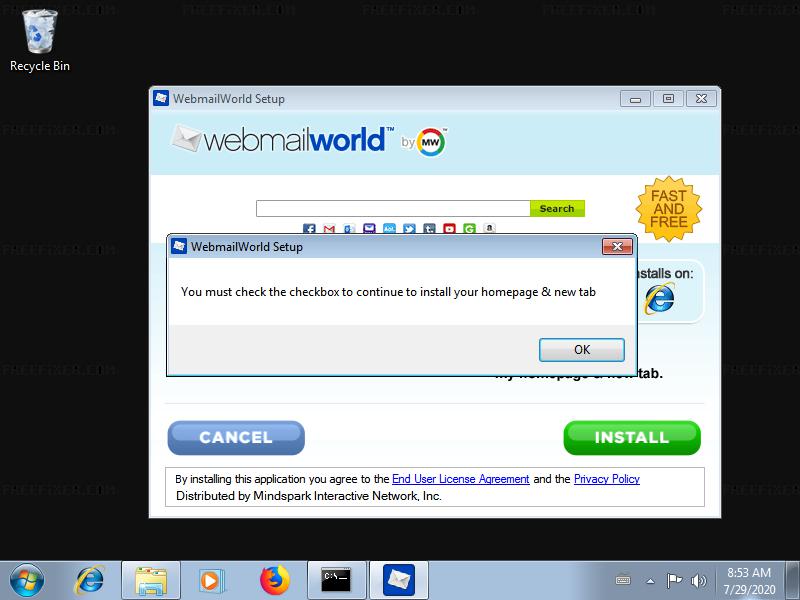The image size is (800, 600).
Task: Click the green Search button
Action: click(x=557, y=208)
